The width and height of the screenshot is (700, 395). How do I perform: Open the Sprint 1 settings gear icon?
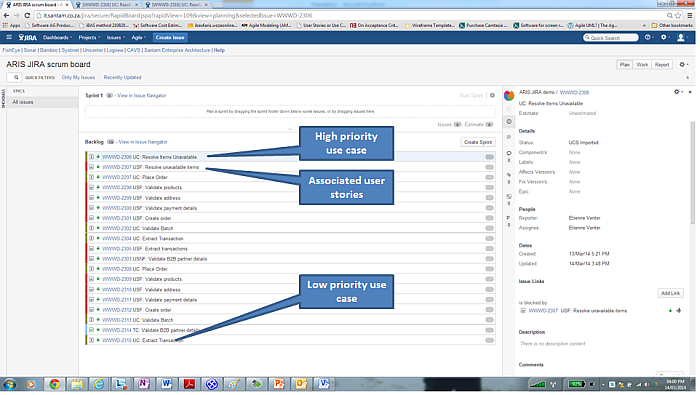492,96
